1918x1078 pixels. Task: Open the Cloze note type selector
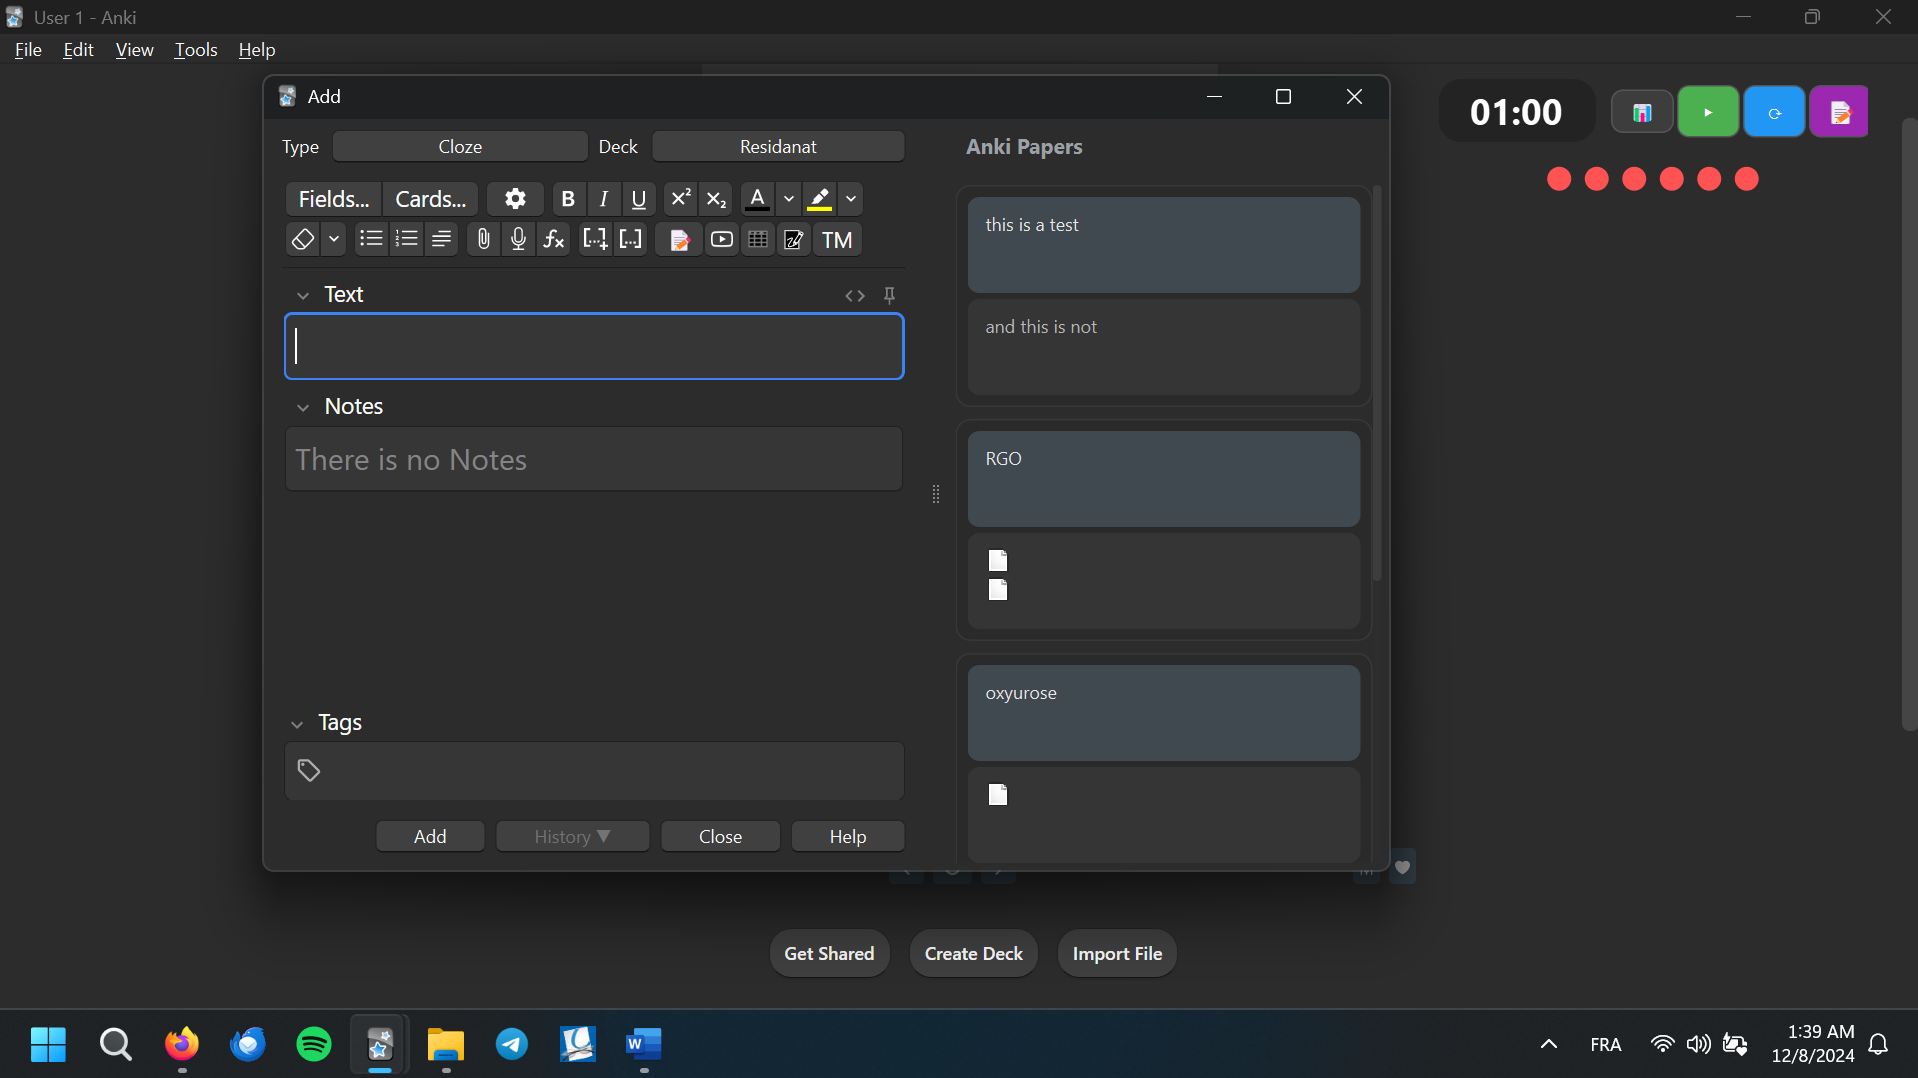[x=460, y=147]
